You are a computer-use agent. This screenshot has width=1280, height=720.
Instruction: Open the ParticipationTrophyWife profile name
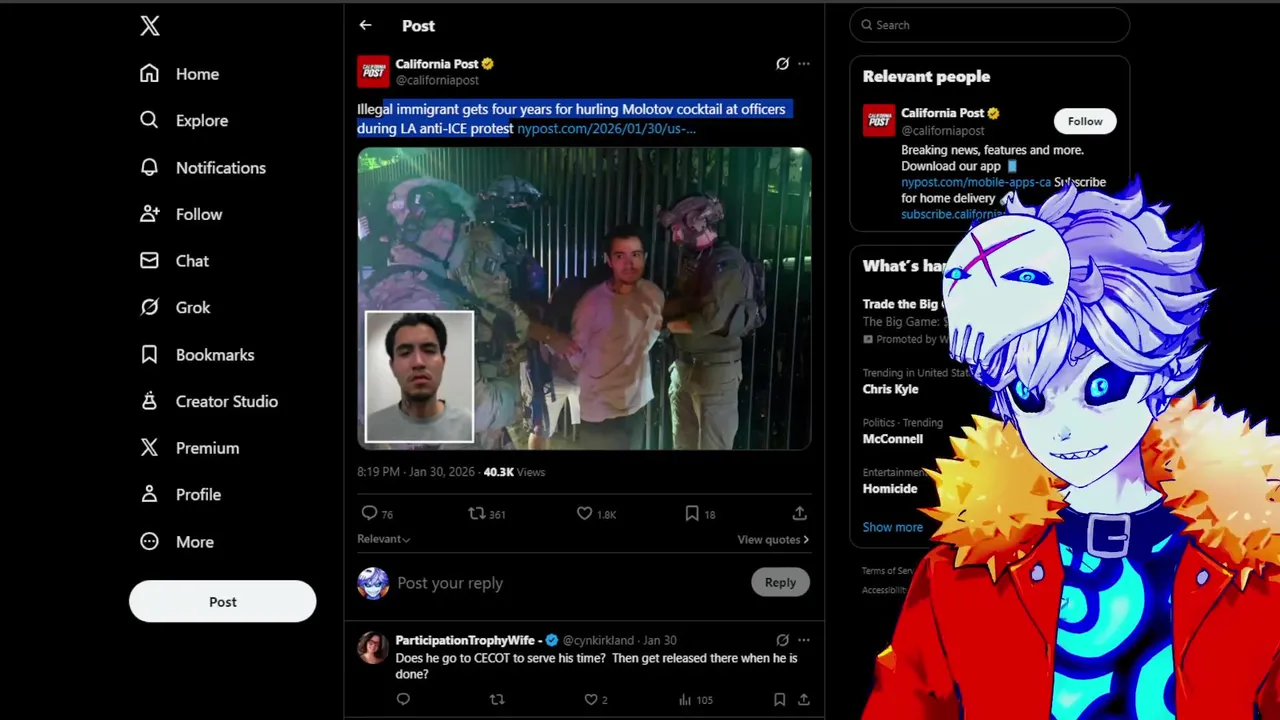(469, 640)
